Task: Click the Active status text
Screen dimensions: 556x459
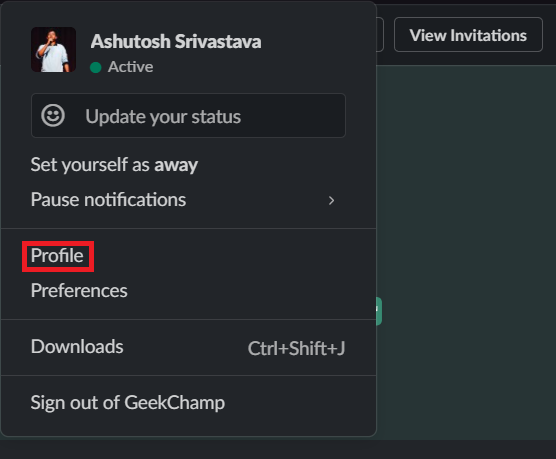Action: pyautogui.click(x=130, y=67)
